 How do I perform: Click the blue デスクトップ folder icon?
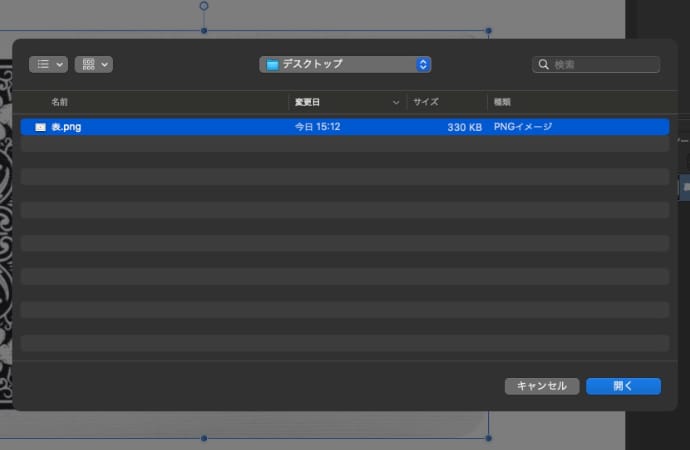(x=270, y=64)
